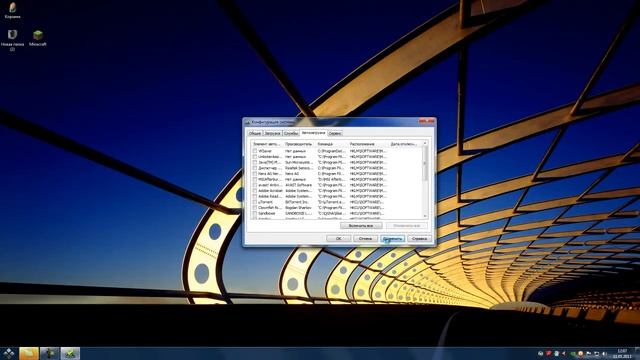The image size is (640, 360).
Task: Click the Включить все button
Action: pyautogui.click(x=361, y=226)
